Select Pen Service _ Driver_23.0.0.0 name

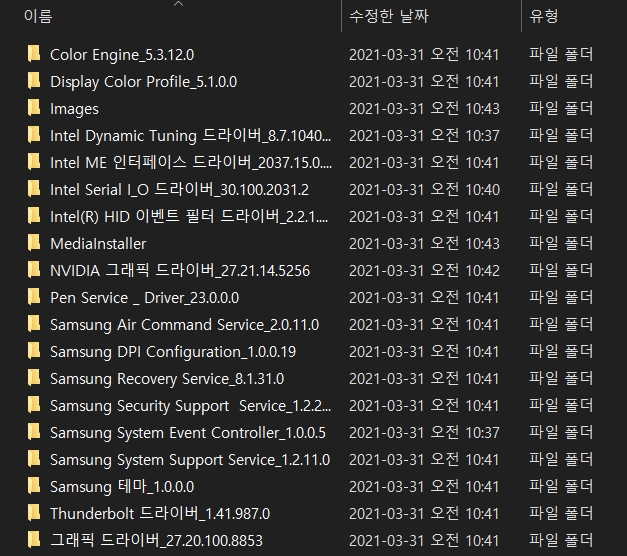pos(145,298)
